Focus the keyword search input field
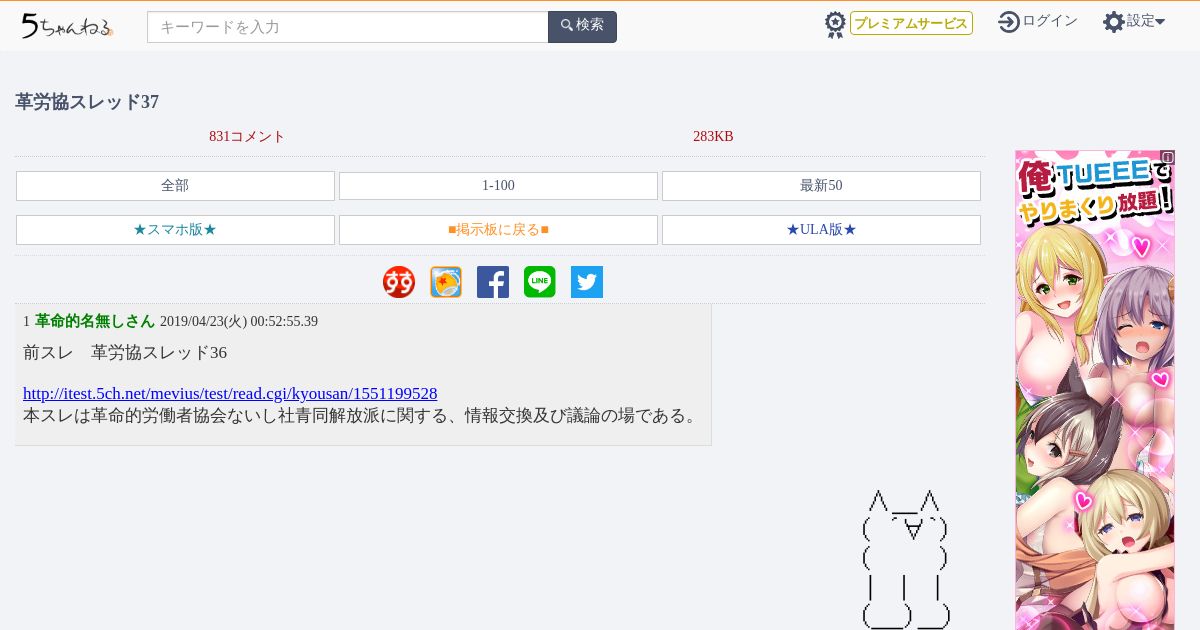The width and height of the screenshot is (1200, 630). coord(347,27)
